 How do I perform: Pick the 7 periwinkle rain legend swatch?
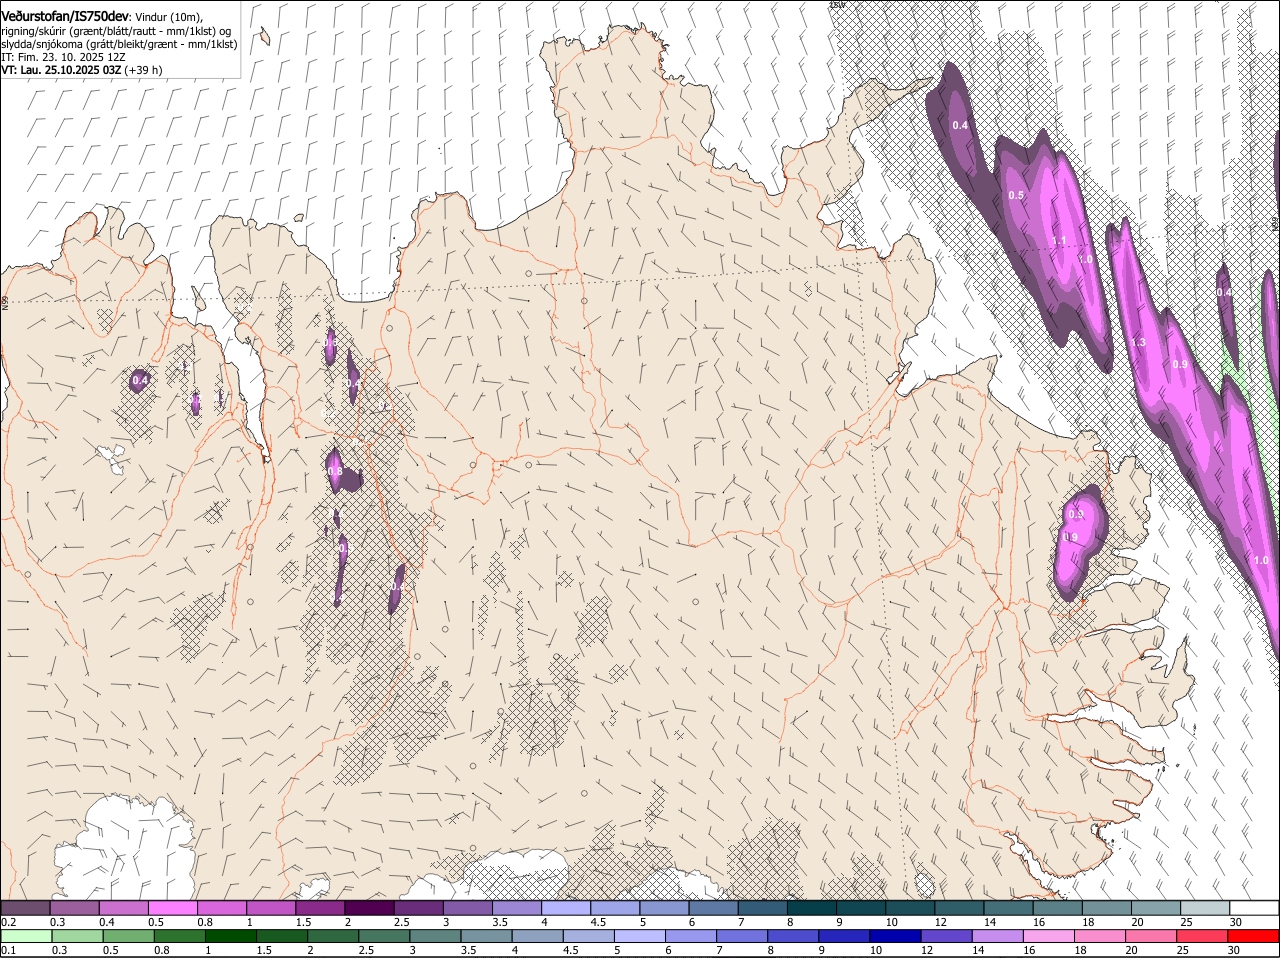(741, 936)
